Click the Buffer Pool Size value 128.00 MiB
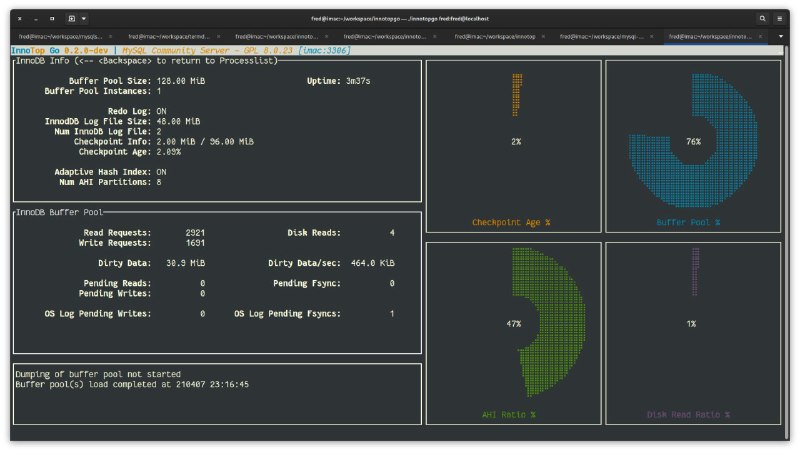The width and height of the screenshot is (800, 452). [x=181, y=81]
